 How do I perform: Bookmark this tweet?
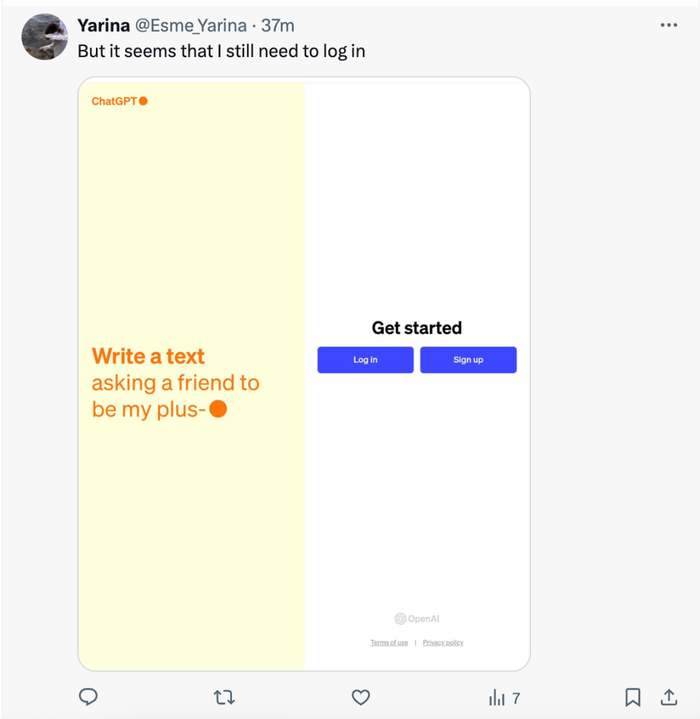[633, 697]
